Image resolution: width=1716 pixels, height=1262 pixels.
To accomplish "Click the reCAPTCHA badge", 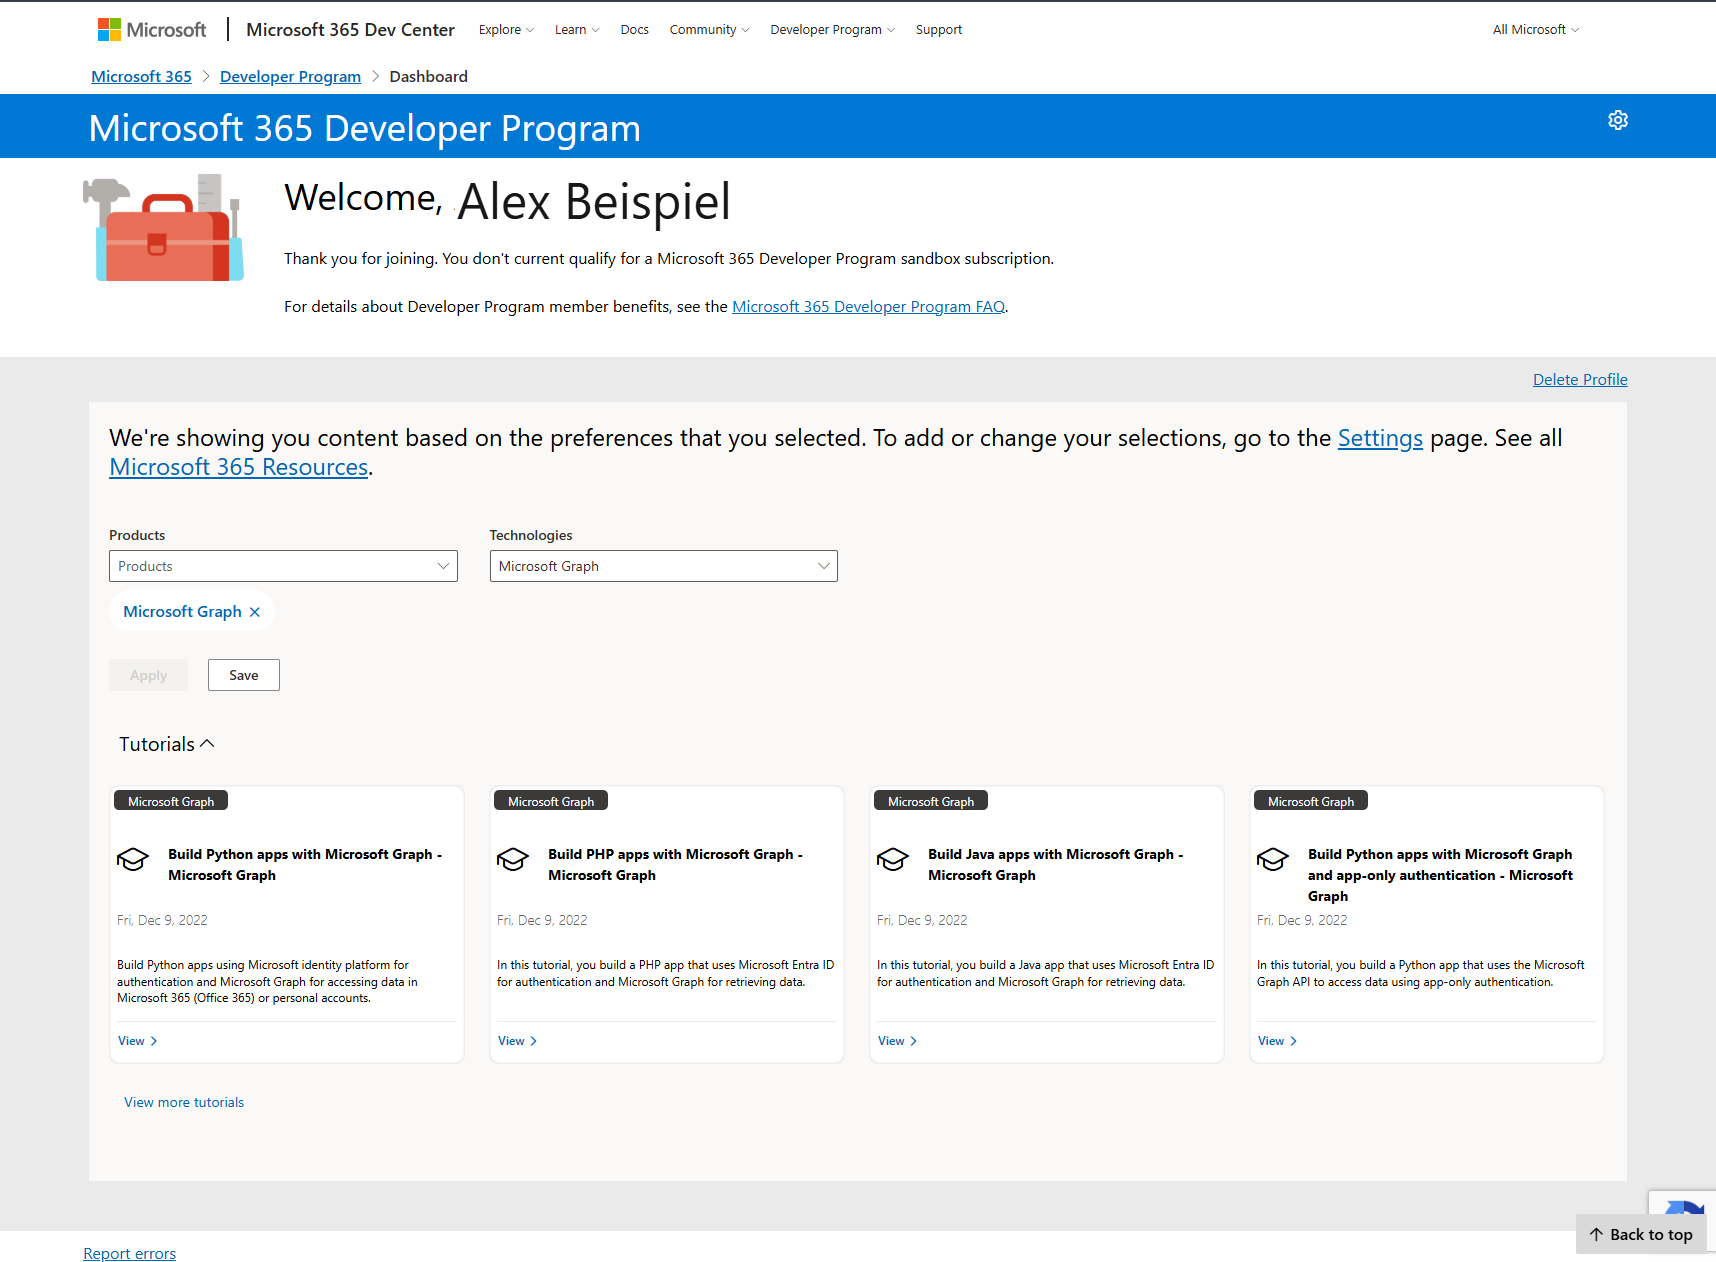I will 1682,1202.
